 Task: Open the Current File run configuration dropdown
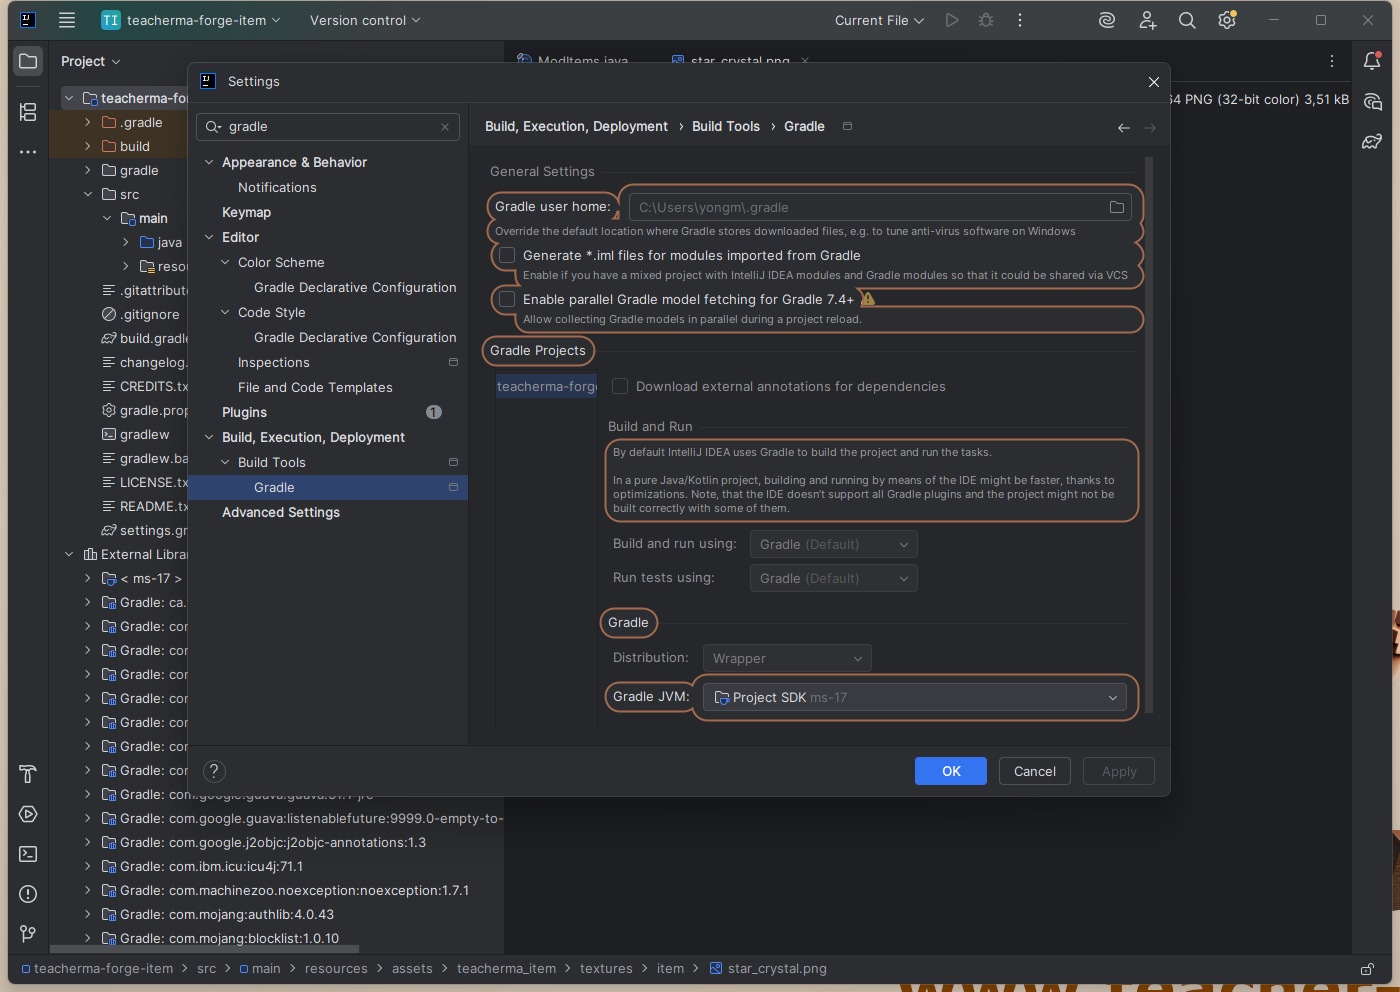coord(879,20)
